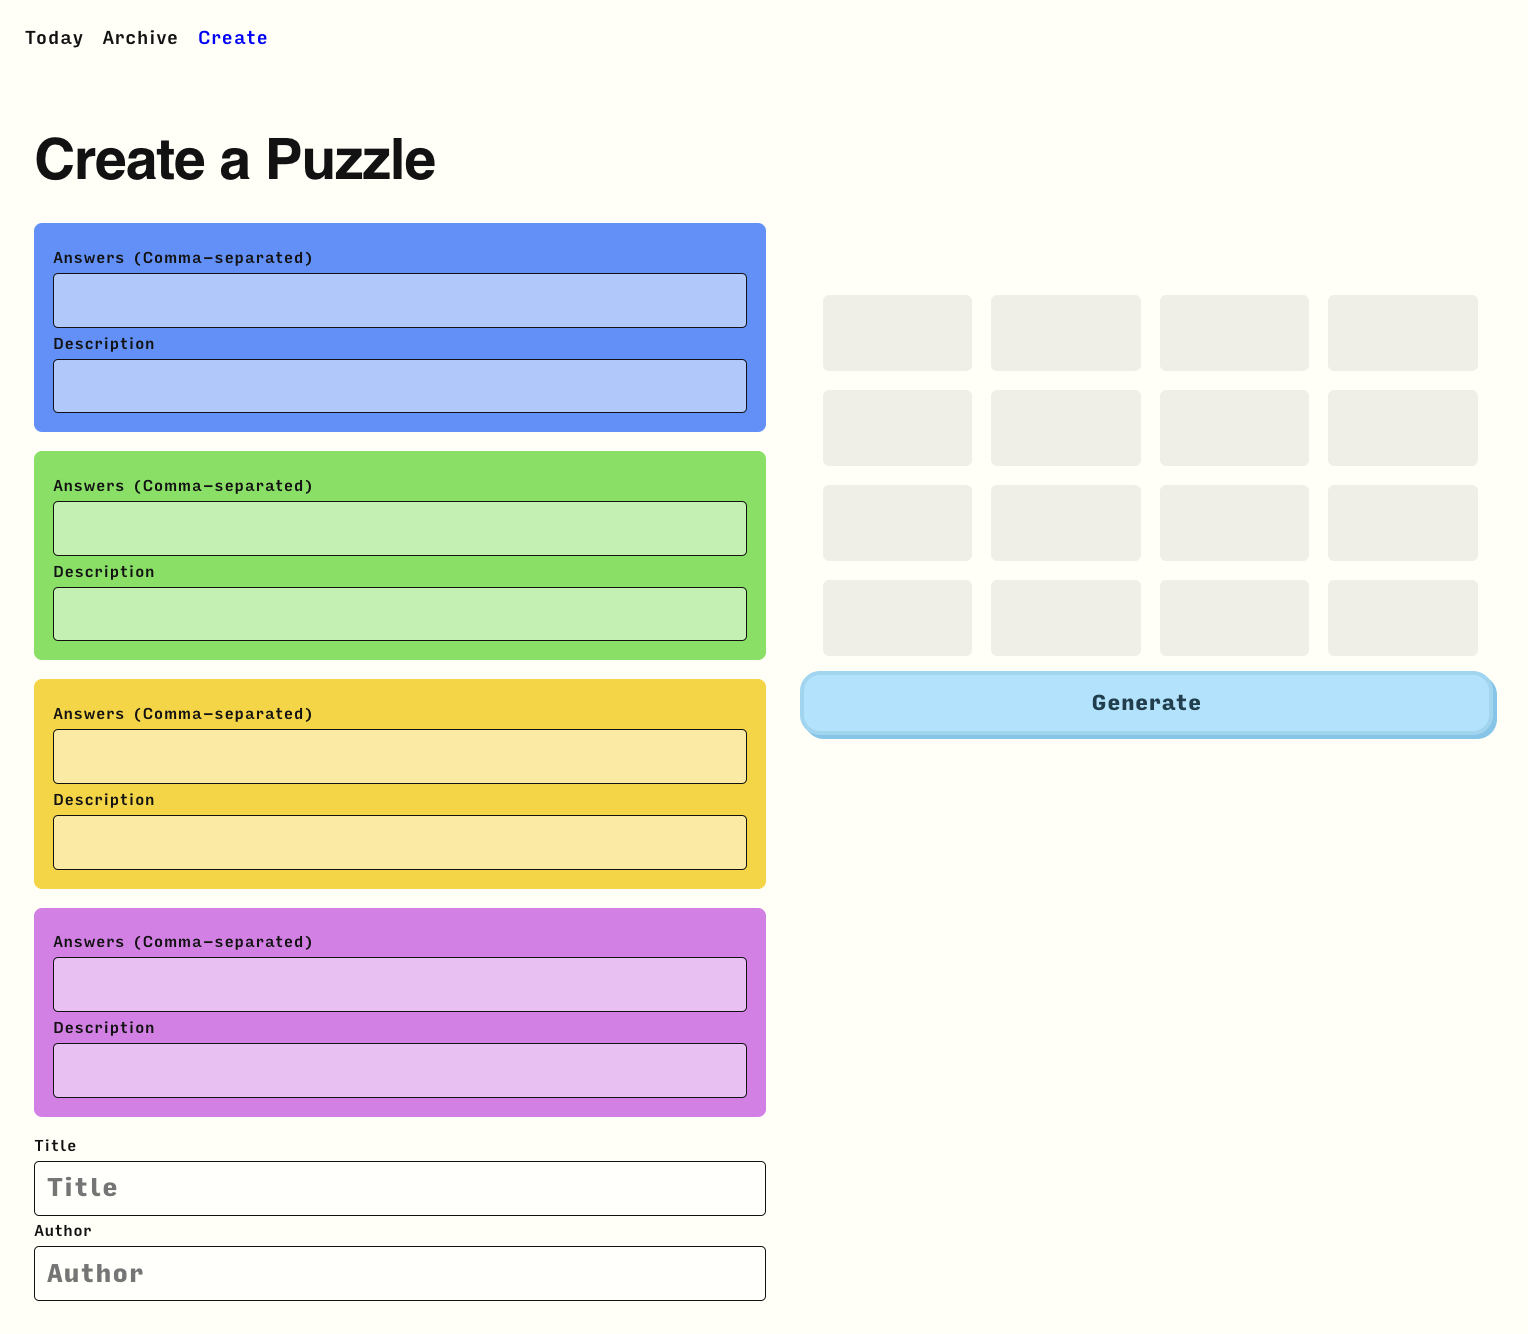Click the yellow group's Description field
Screen dimensions: 1528x1334
pyautogui.click(x=399, y=842)
